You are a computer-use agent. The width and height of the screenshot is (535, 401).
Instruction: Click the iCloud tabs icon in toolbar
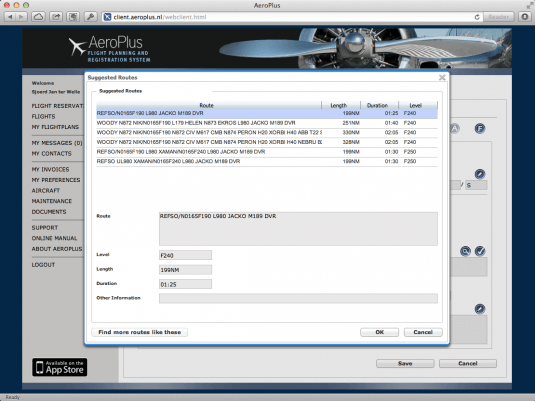(x=38, y=17)
